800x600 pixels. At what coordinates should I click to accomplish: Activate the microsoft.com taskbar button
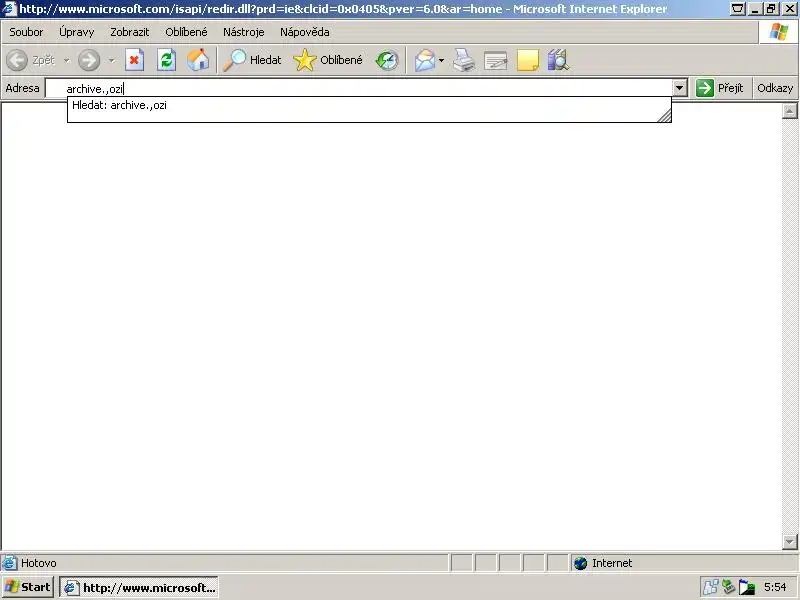pos(139,588)
